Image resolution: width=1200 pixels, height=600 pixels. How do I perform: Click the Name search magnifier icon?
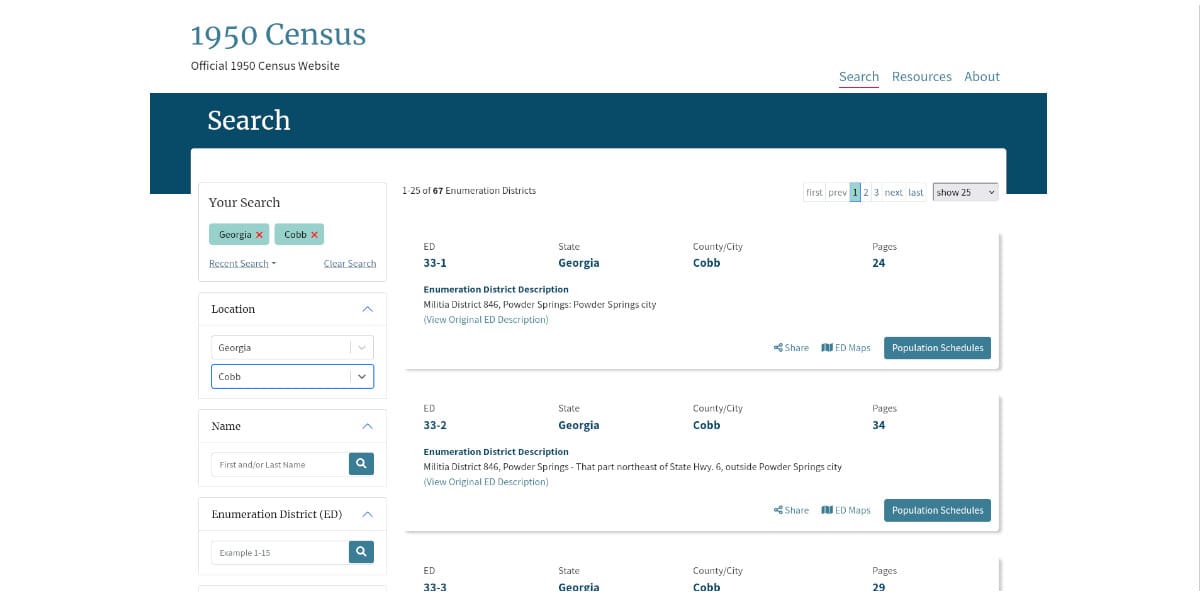[361, 464]
